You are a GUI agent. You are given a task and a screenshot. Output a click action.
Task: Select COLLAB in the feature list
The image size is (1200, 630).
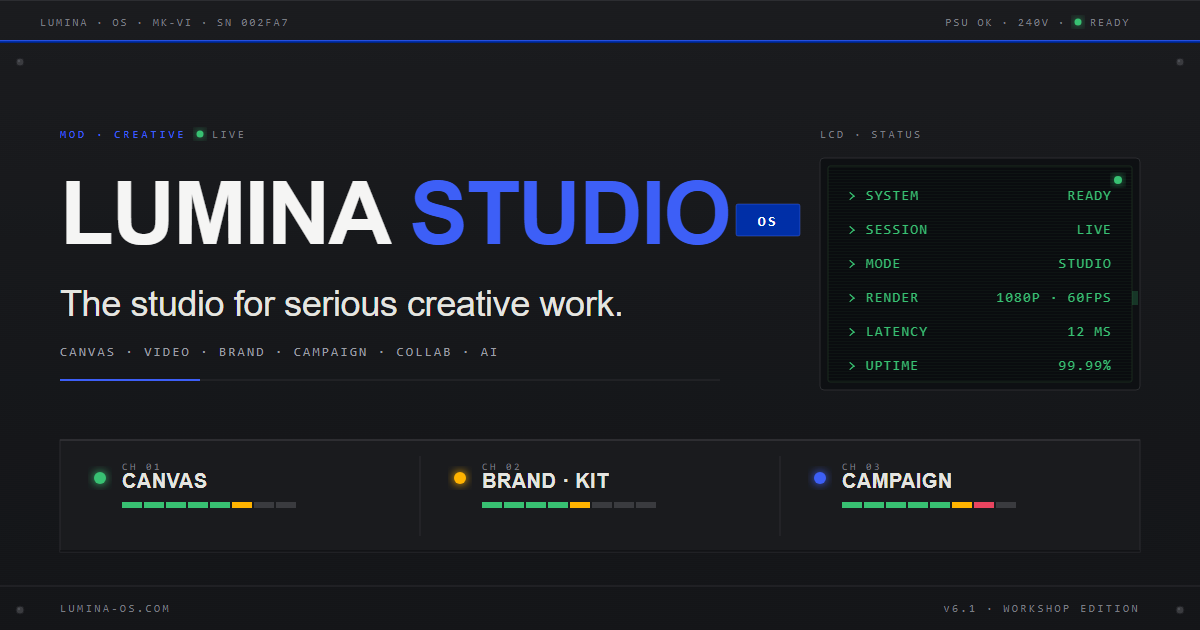coord(424,352)
